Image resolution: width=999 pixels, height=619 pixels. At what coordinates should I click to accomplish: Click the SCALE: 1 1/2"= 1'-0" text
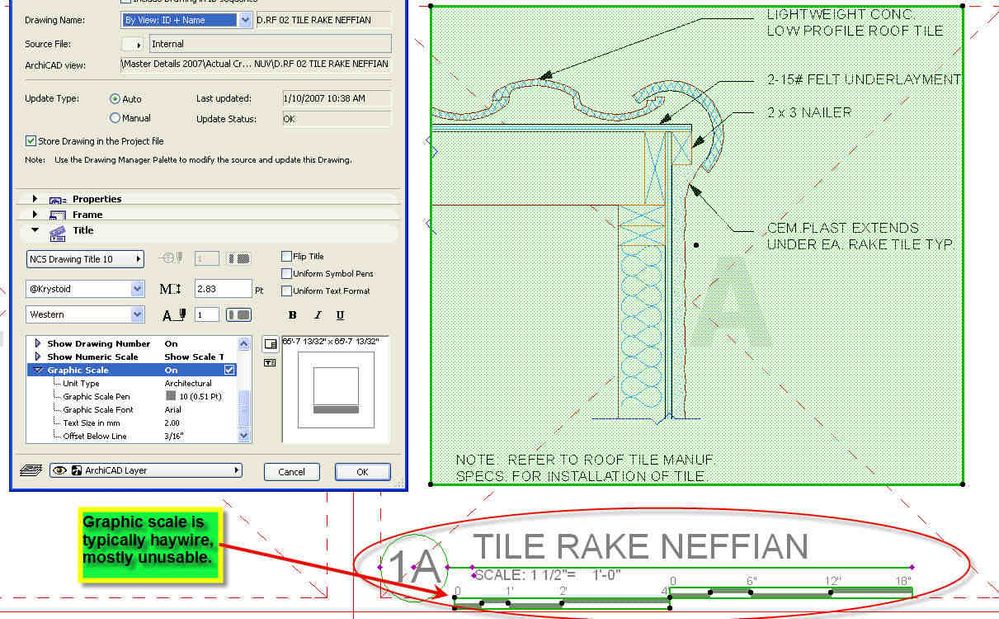[549, 575]
